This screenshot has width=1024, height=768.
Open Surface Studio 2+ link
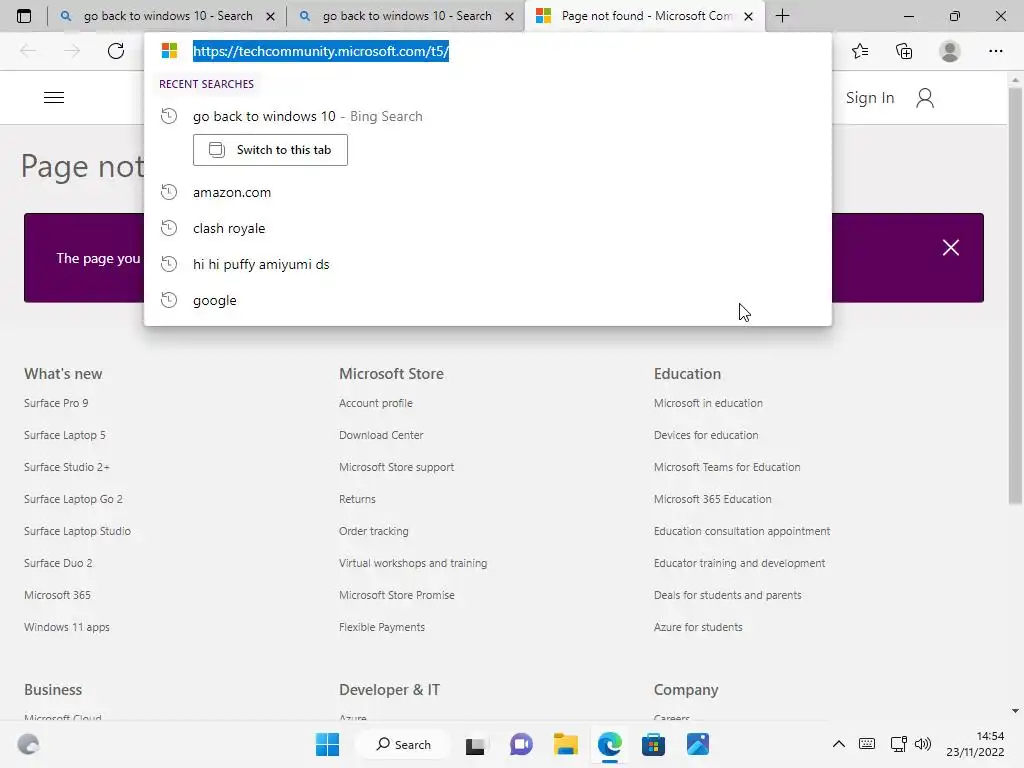pos(67,467)
